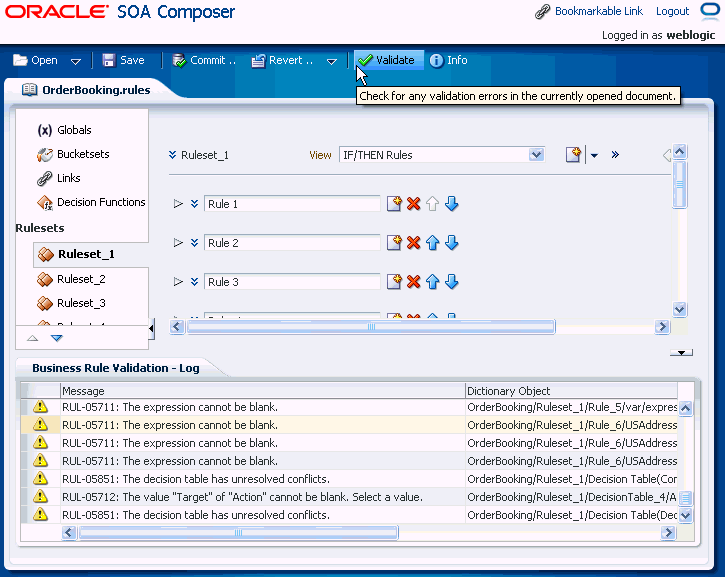Image resolution: width=725 pixels, height=577 pixels.
Task: Delete Rule 3 with red X
Action: [x=414, y=281]
